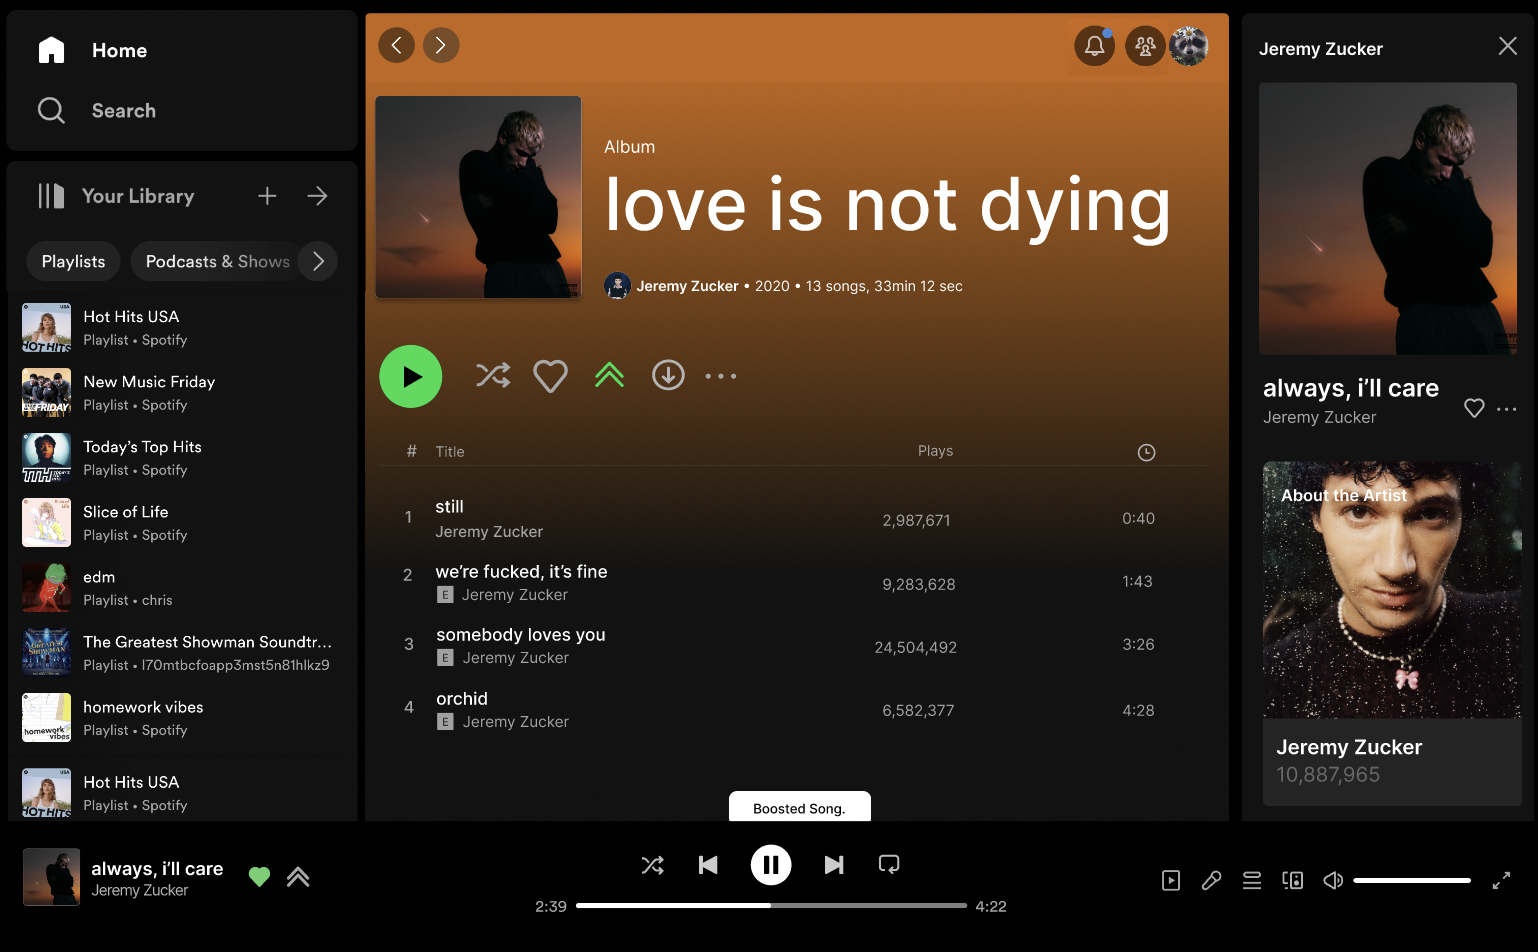
Task: Like always, i'll care in side panel
Action: 1473,408
